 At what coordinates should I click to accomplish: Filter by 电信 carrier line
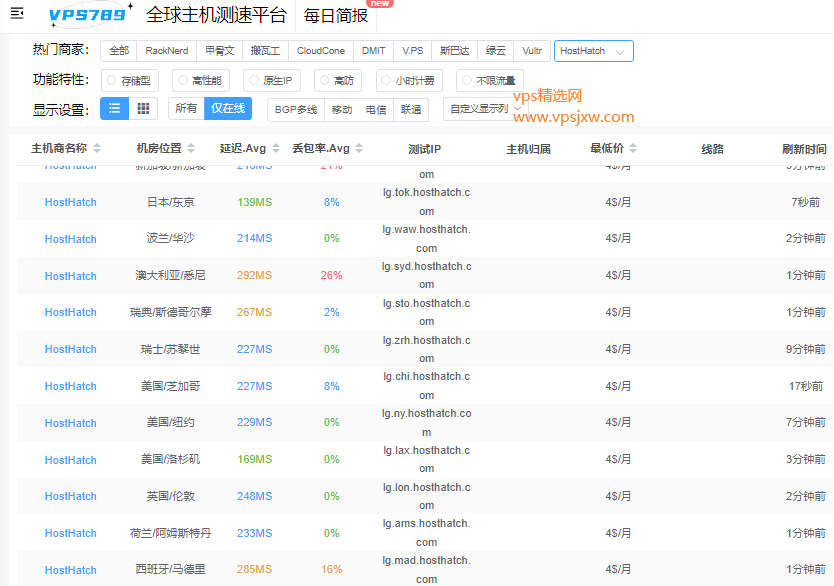376,110
